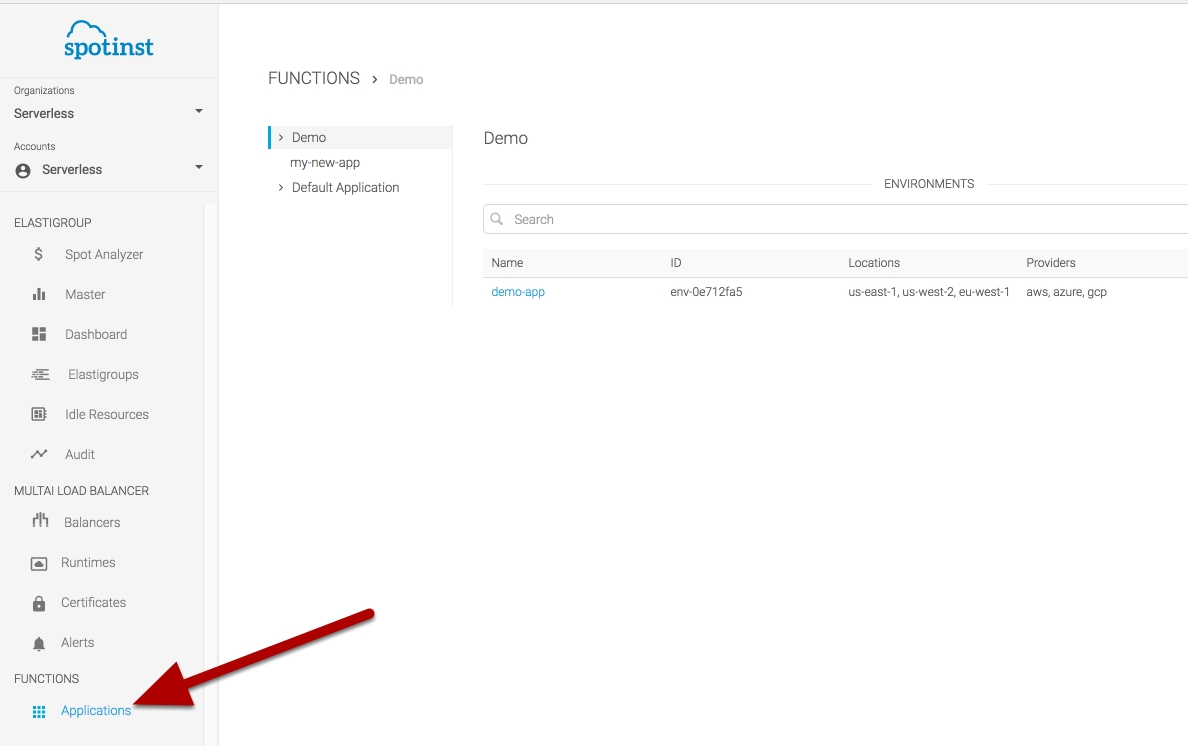This screenshot has height=746, width=1188.
Task: Expand the Default Application chevron
Action: (281, 187)
